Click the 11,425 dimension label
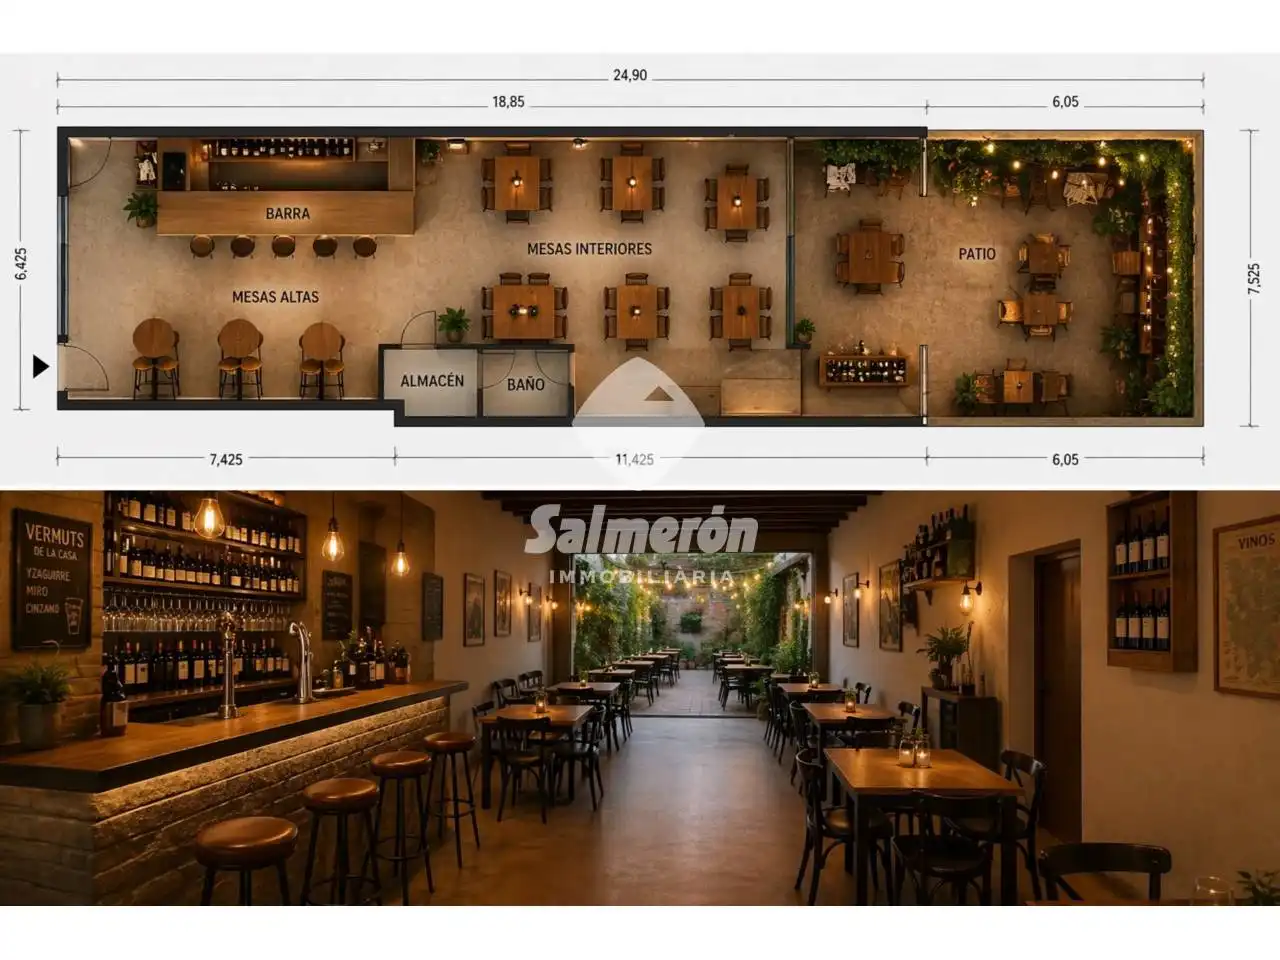The width and height of the screenshot is (1280, 960). [x=634, y=459]
